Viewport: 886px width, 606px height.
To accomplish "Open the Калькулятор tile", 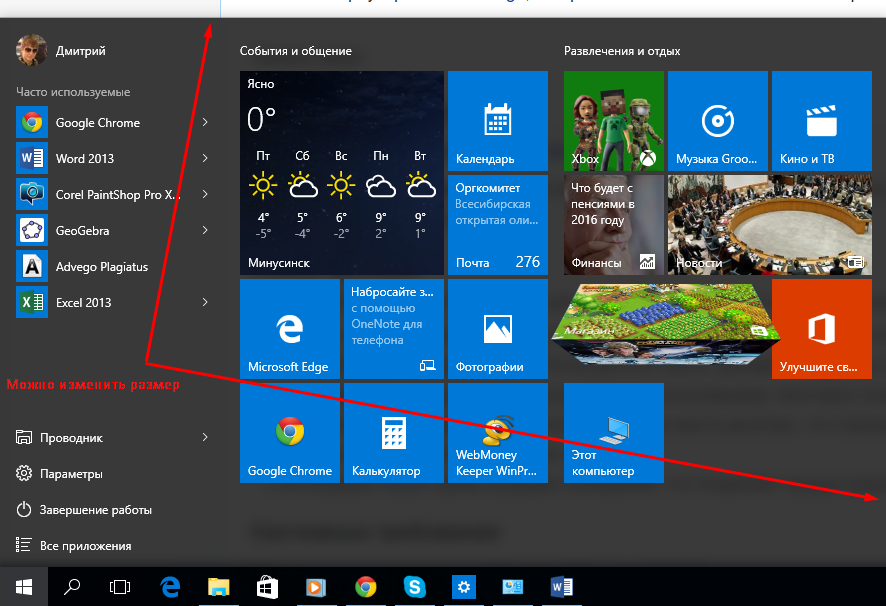I will [394, 433].
